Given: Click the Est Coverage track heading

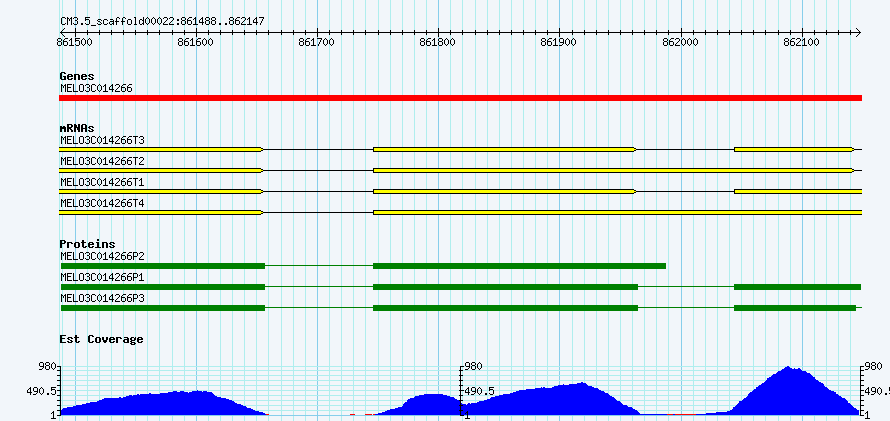Looking at the screenshot, I should tap(101, 339).
